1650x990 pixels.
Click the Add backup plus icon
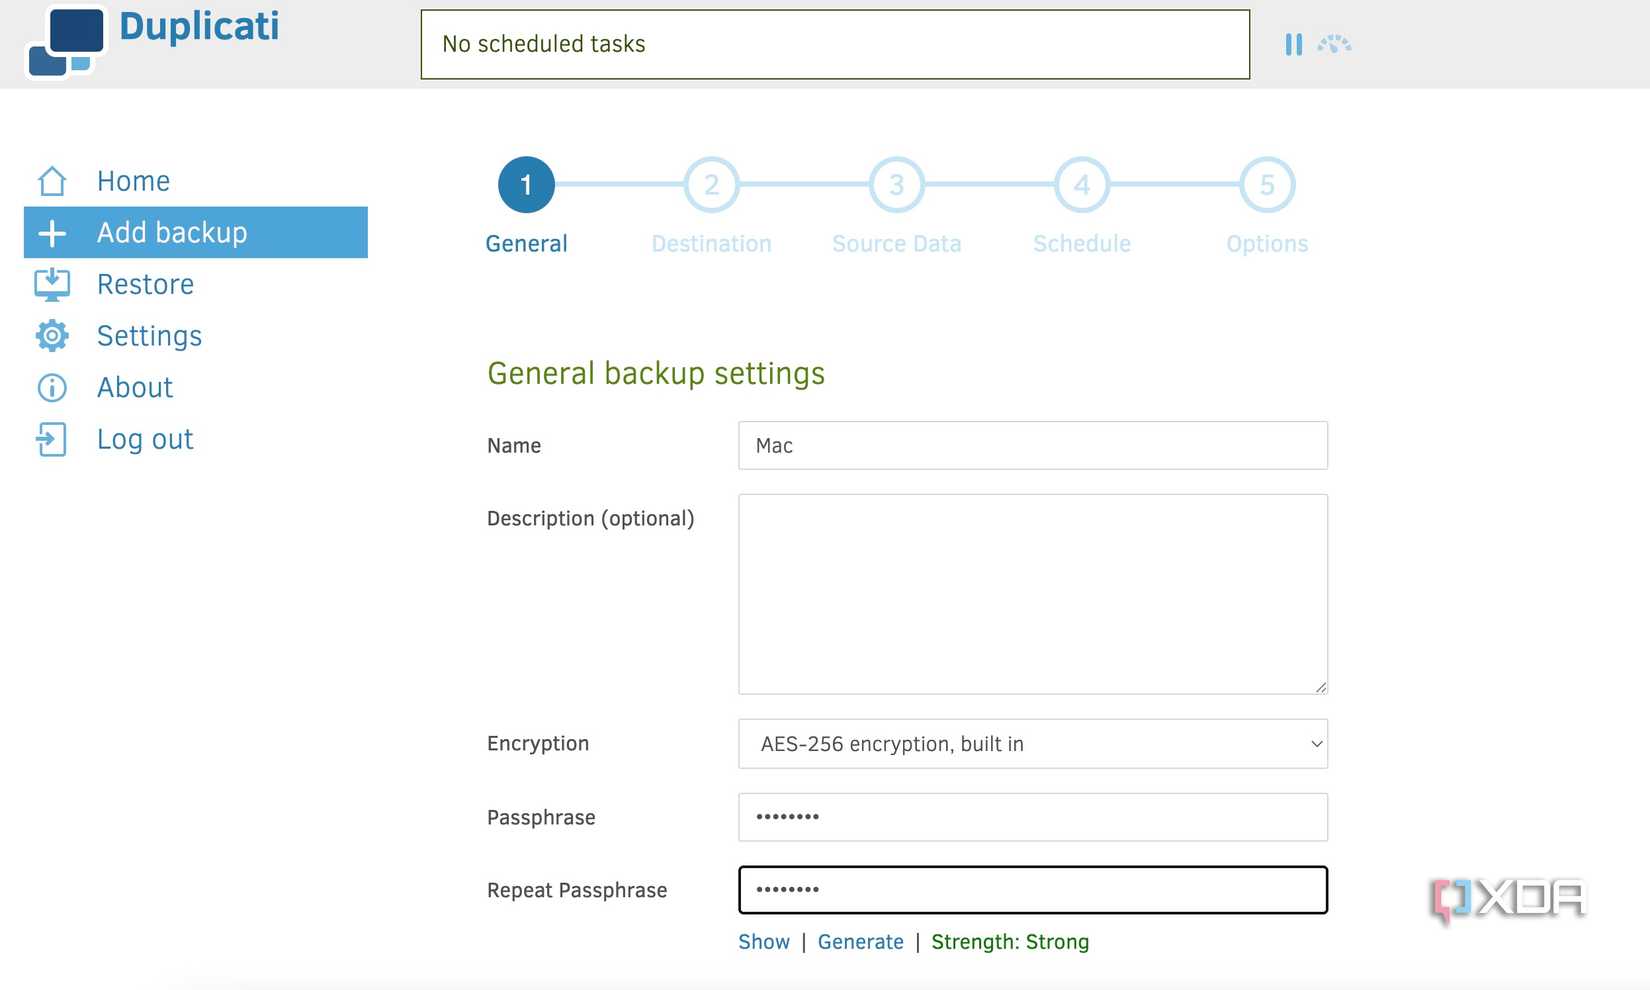52,233
